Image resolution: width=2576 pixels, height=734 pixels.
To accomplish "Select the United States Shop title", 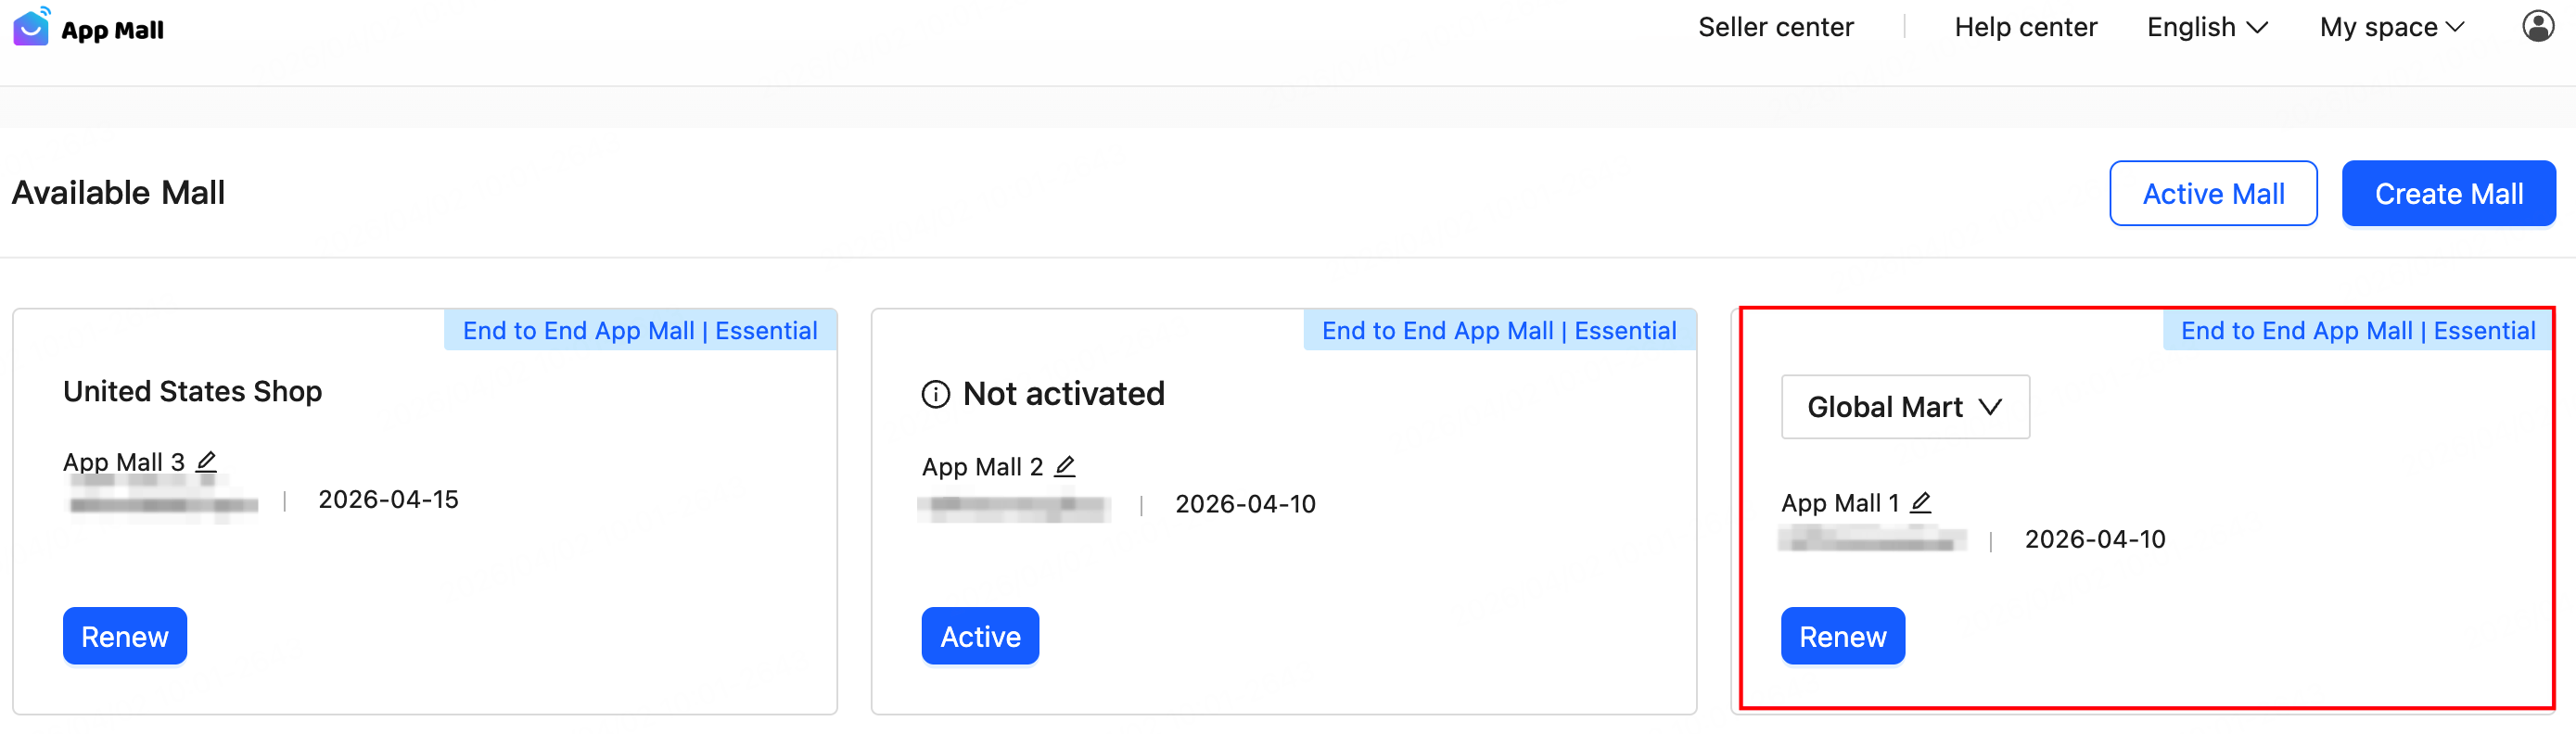I will (193, 392).
